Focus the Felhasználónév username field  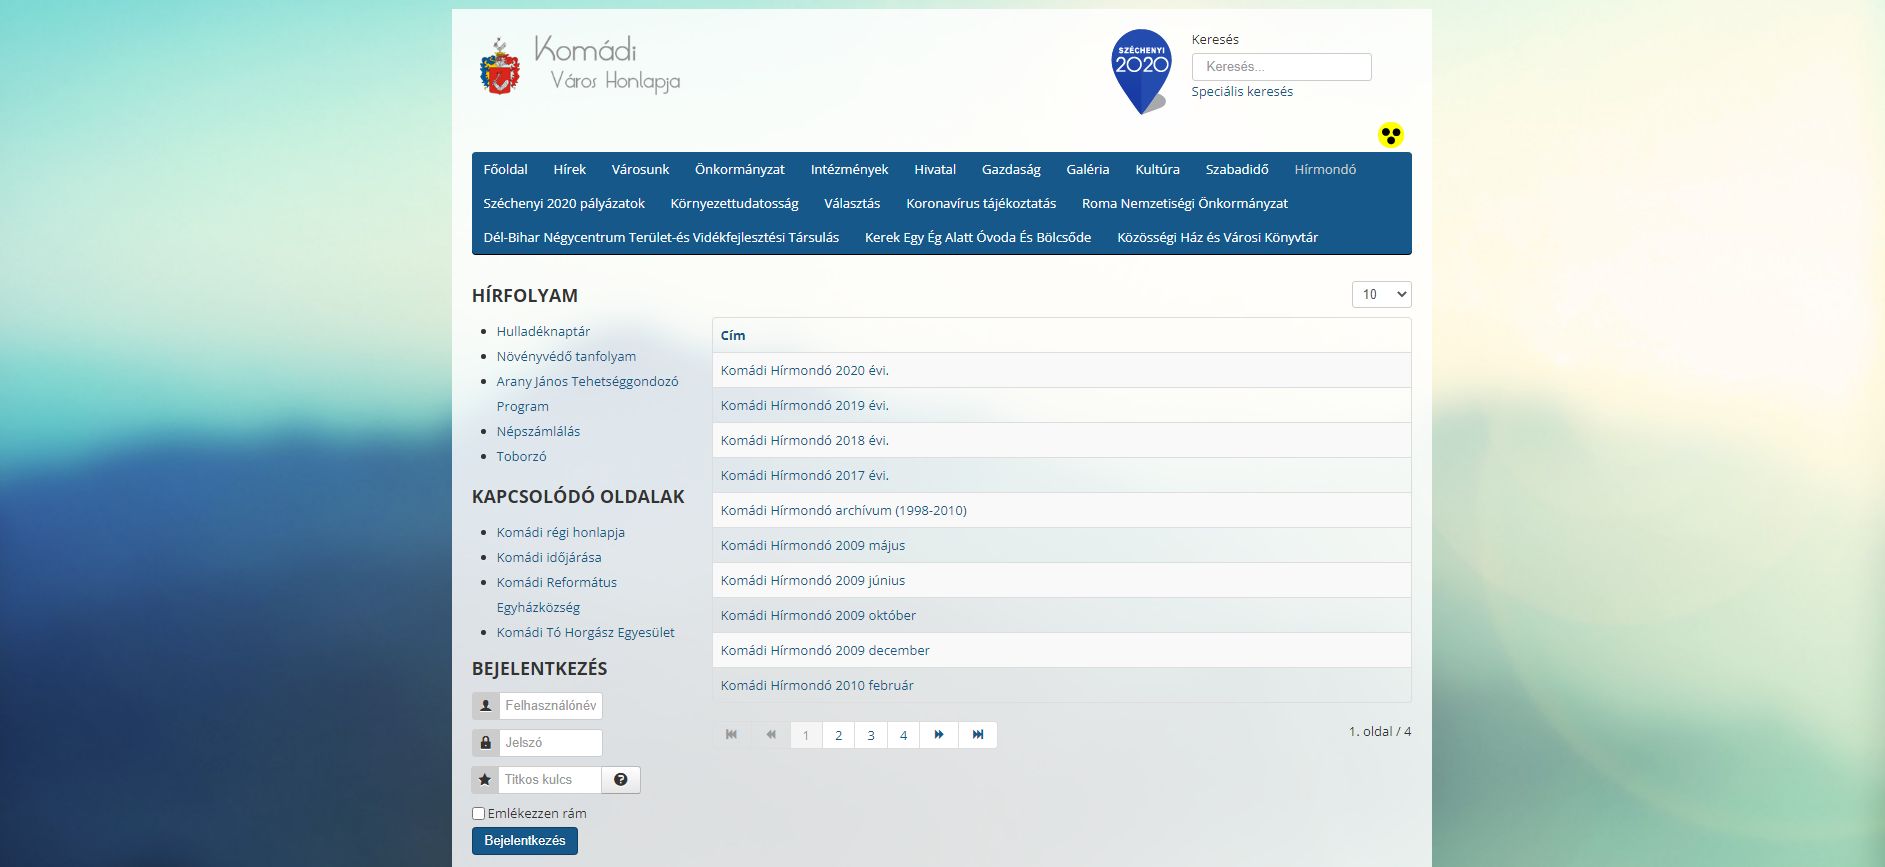click(551, 706)
